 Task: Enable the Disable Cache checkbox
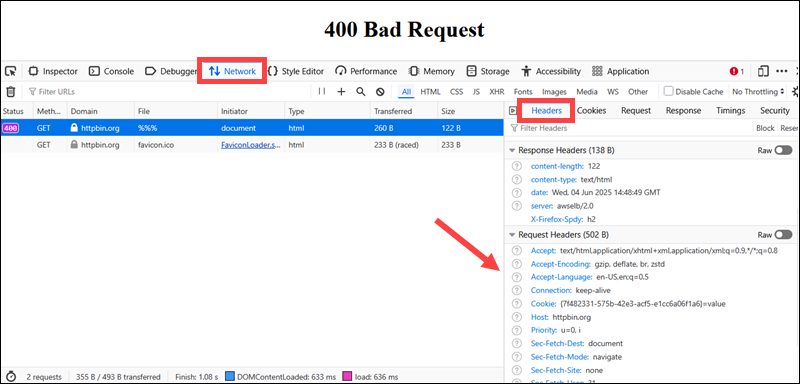point(668,91)
